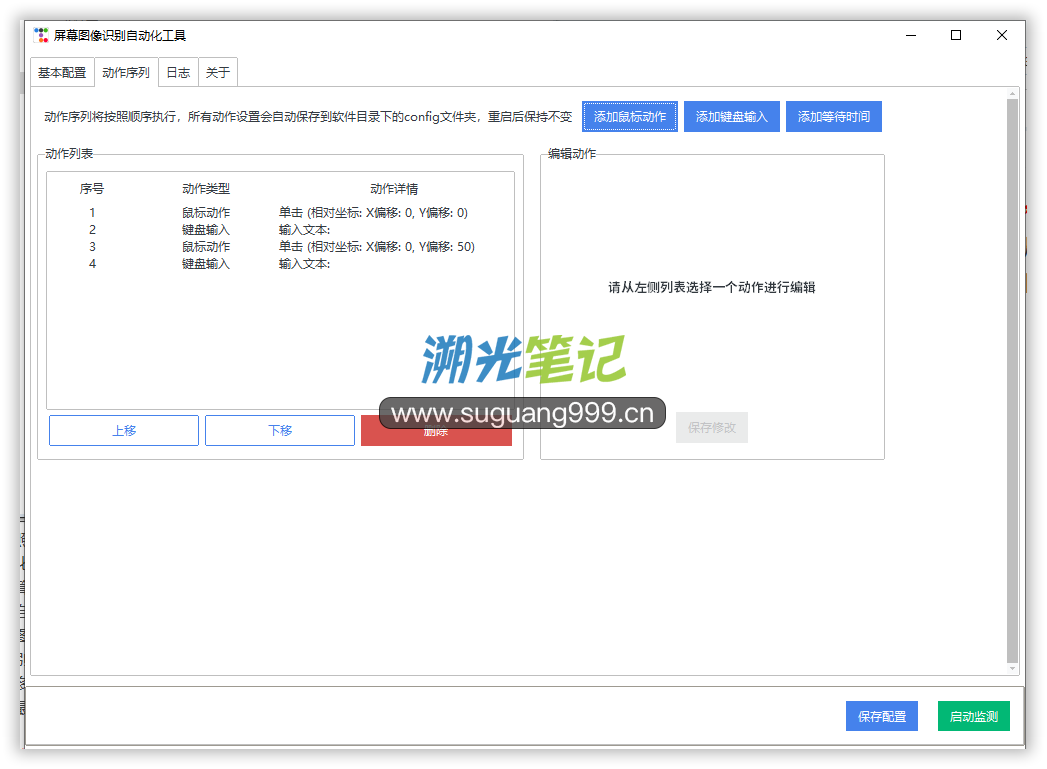Viewport: 1047px width, 769px height.
Task: Click the 添加键盘输入 button
Action: (x=732, y=117)
